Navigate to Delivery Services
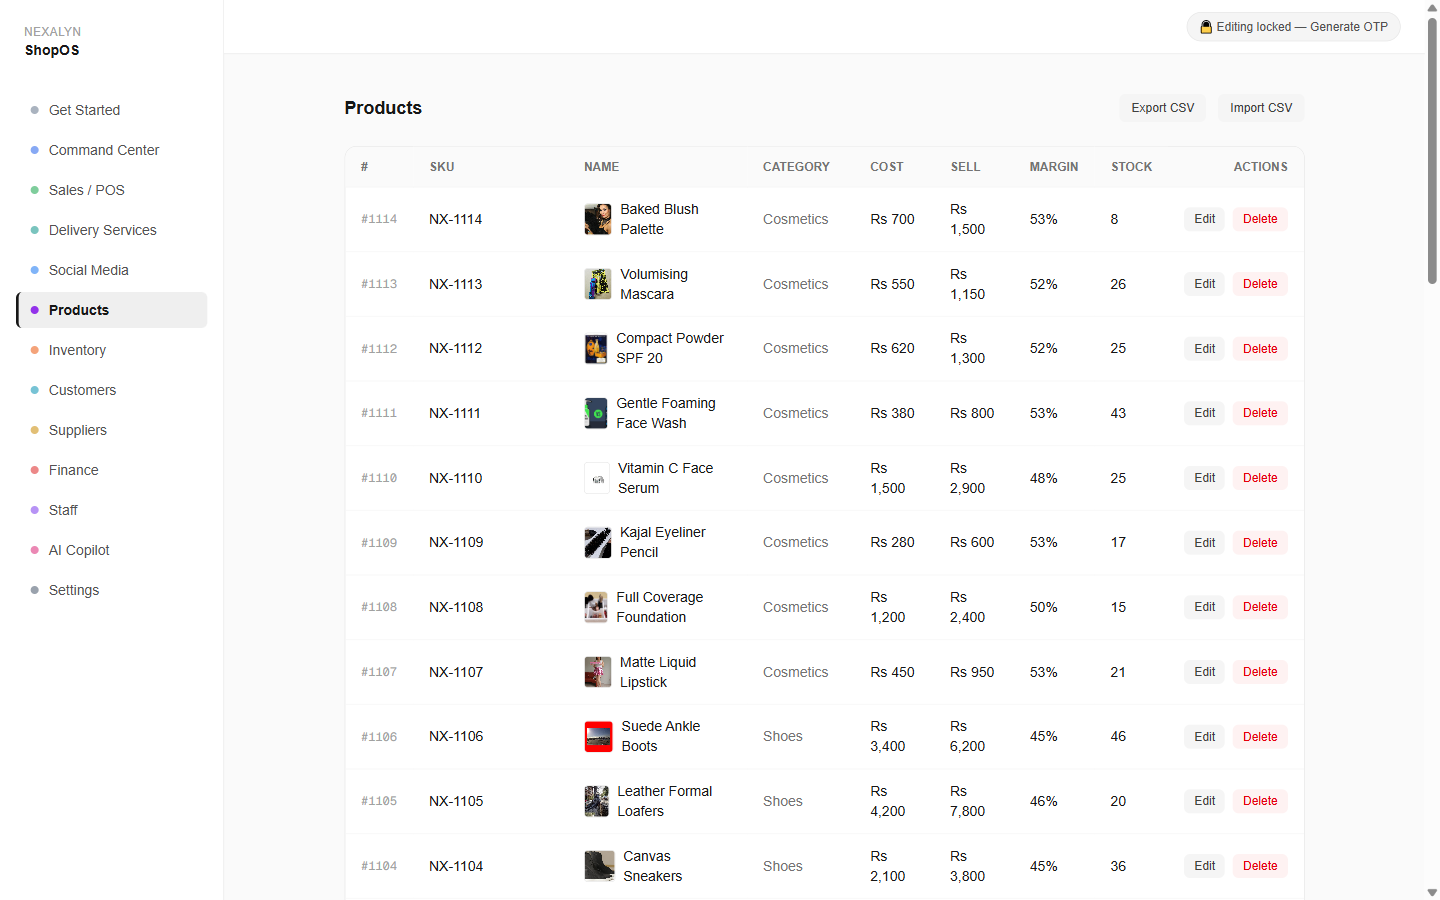The width and height of the screenshot is (1440, 900). [x=112, y=230]
